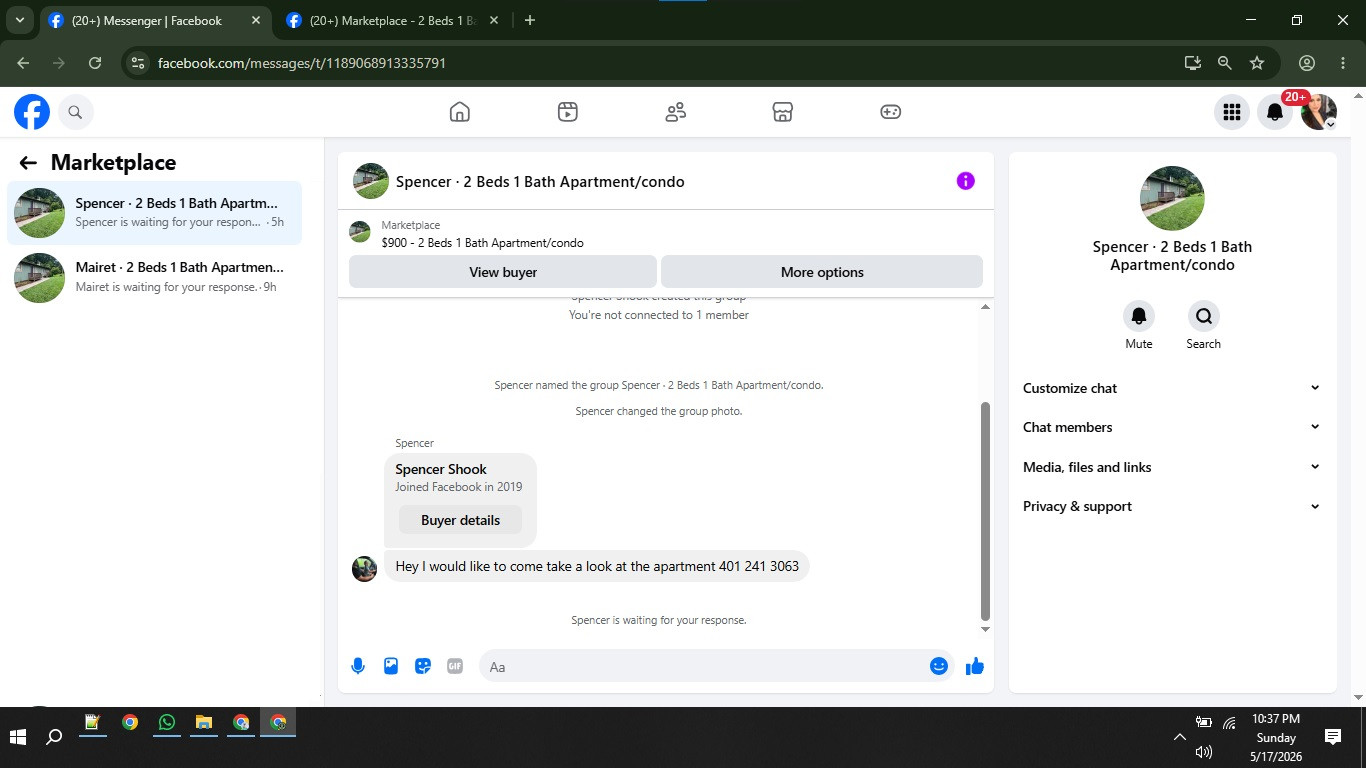Screen dimensions: 1366x768
Task: Open the Marketplace storefront icon
Action: (783, 112)
